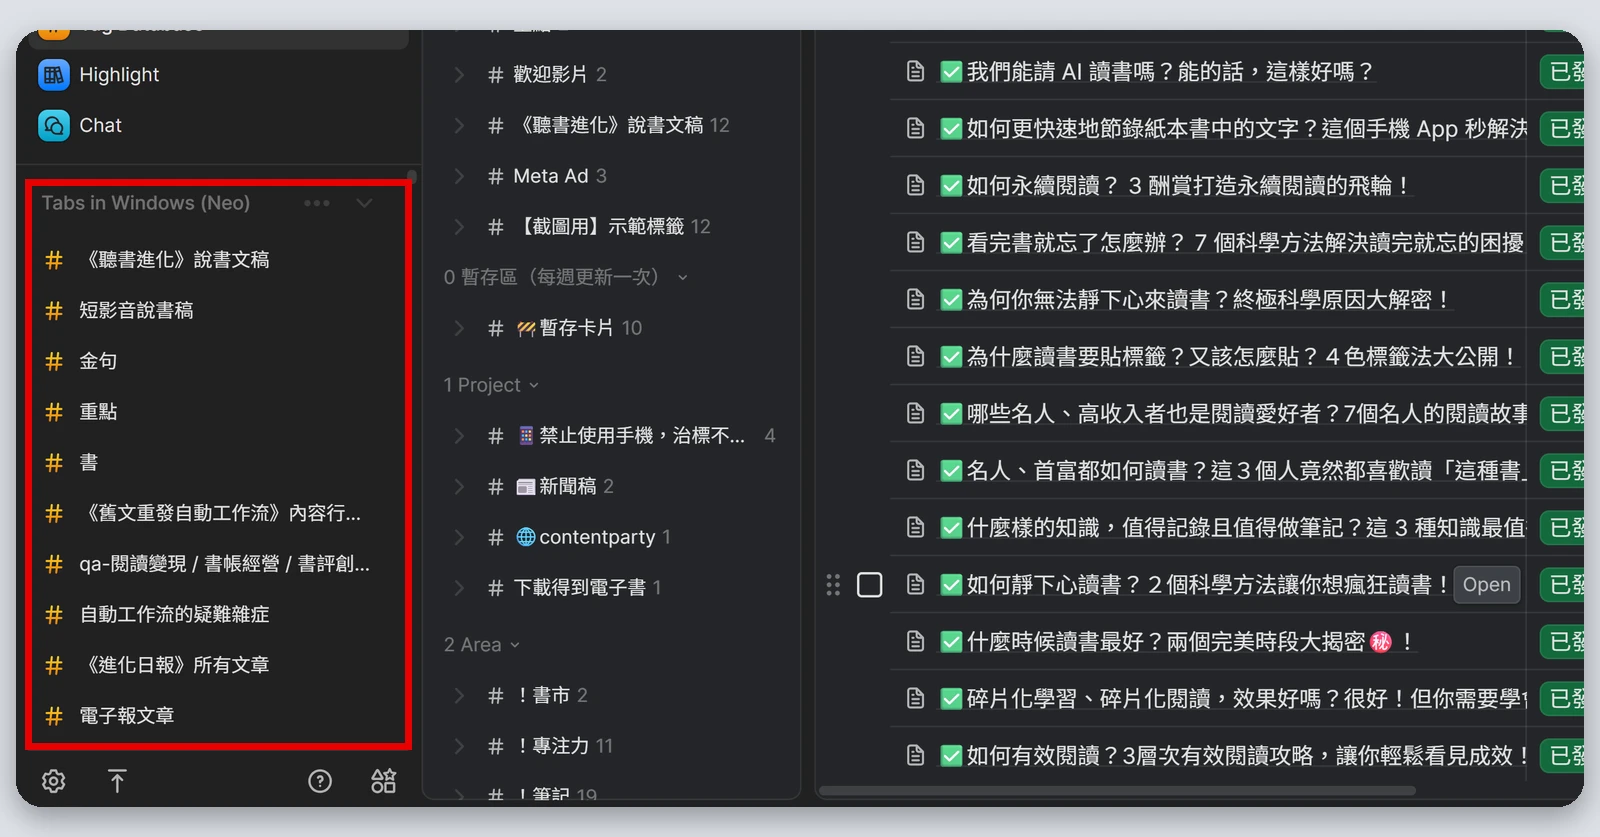Click the table's horizontal scrollbar
Image resolution: width=1600 pixels, height=837 pixels.
pyautogui.click(x=1117, y=791)
